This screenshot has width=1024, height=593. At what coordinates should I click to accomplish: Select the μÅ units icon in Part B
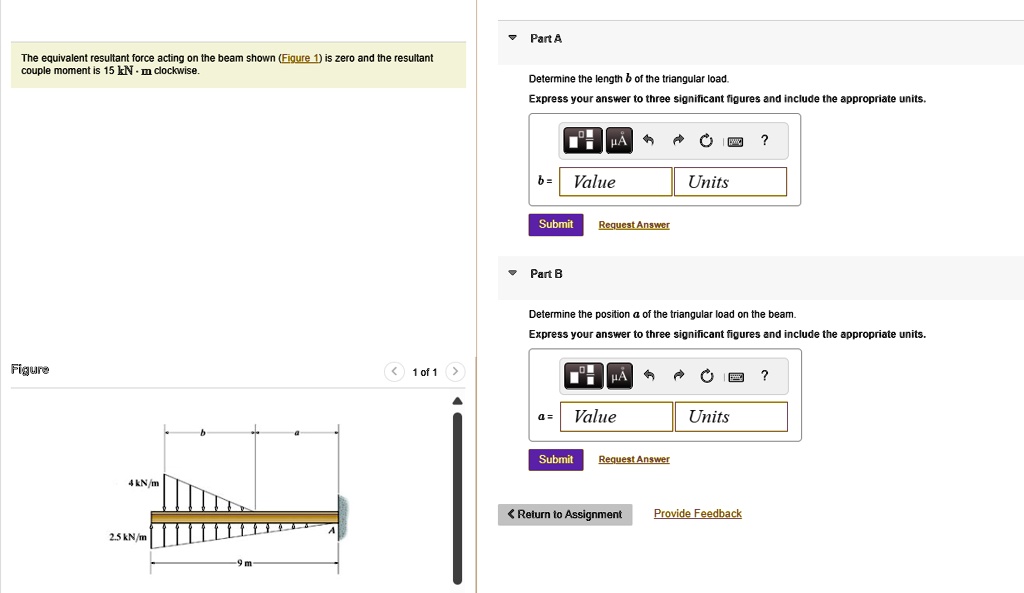[618, 375]
